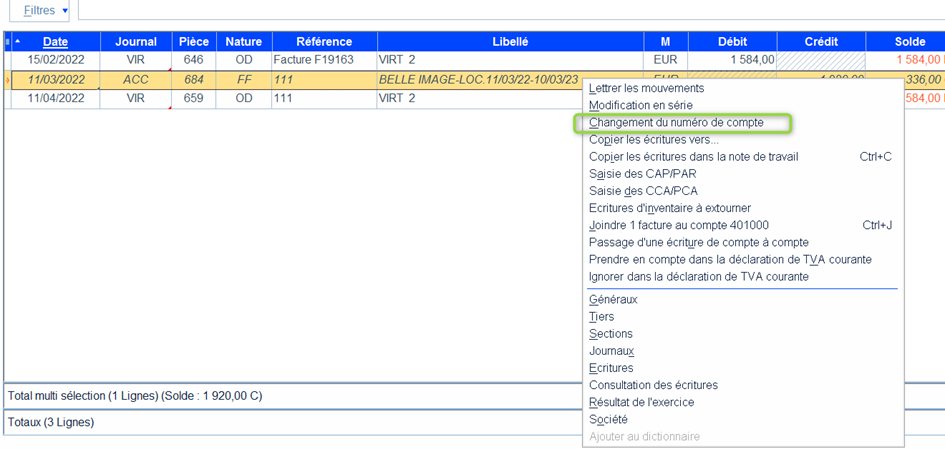The width and height of the screenshot is (945, 449).
Task: Choose 'Copier les écritures vers...'
Action: click(x=653, y=139)
